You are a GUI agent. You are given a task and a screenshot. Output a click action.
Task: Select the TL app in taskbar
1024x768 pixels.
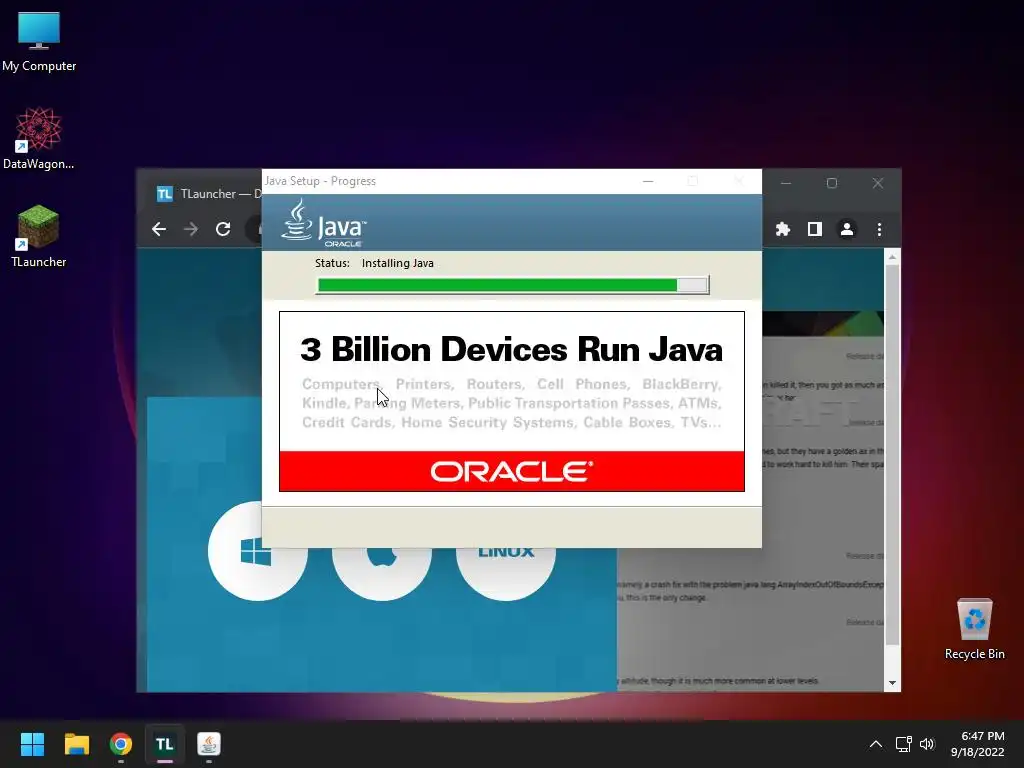click(165, 744)
